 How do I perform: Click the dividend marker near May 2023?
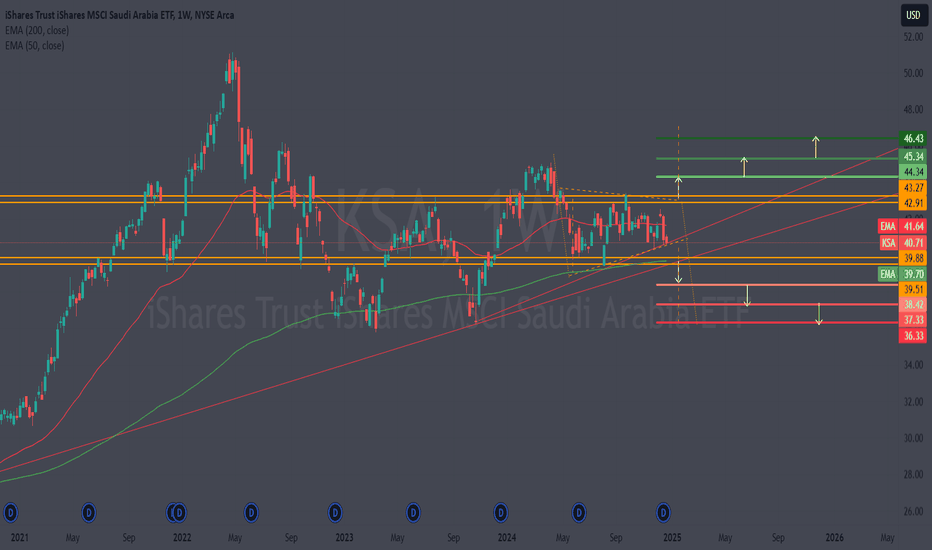tap(413, 512)
